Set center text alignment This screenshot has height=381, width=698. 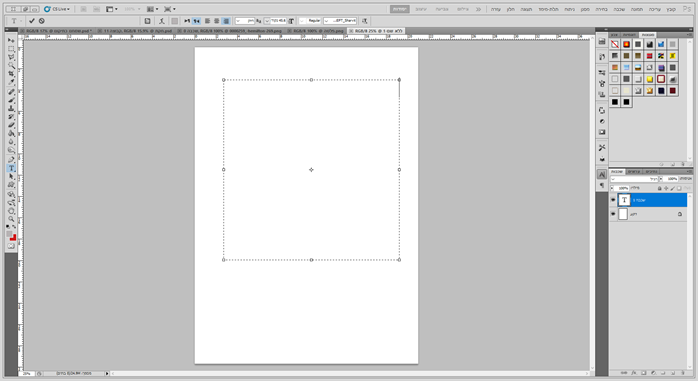click(x=217, y=21)
